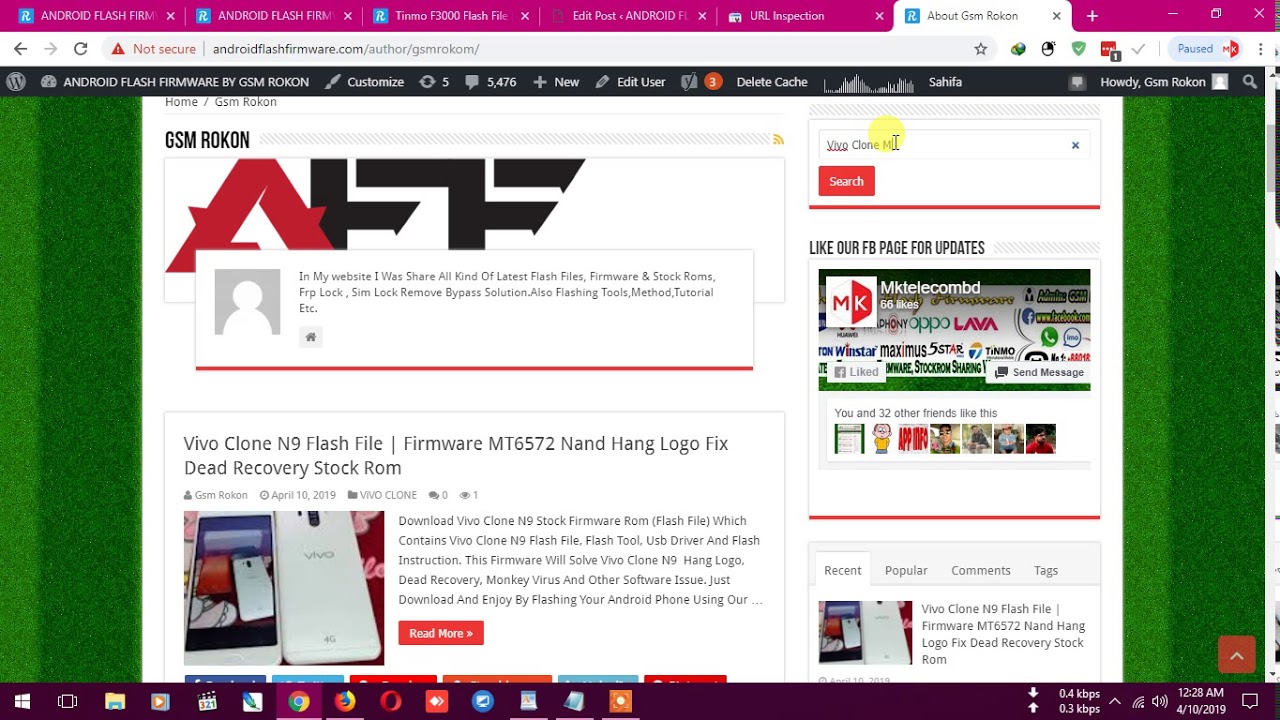
Task: Switch to the Tinmo F3000 Flash File tab
Action: pyautogui.click(x=452, y=16)
